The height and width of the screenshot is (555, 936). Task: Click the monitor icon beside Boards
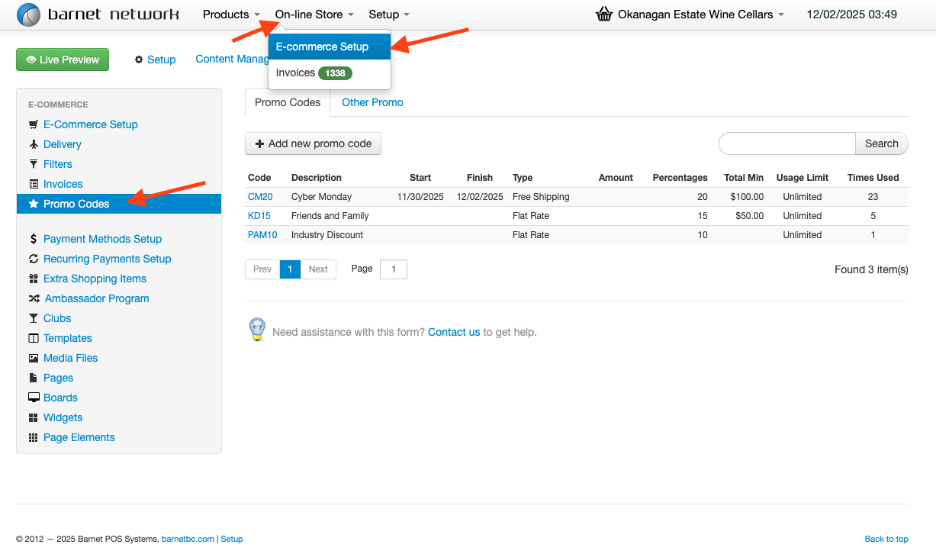pos(33,397)
